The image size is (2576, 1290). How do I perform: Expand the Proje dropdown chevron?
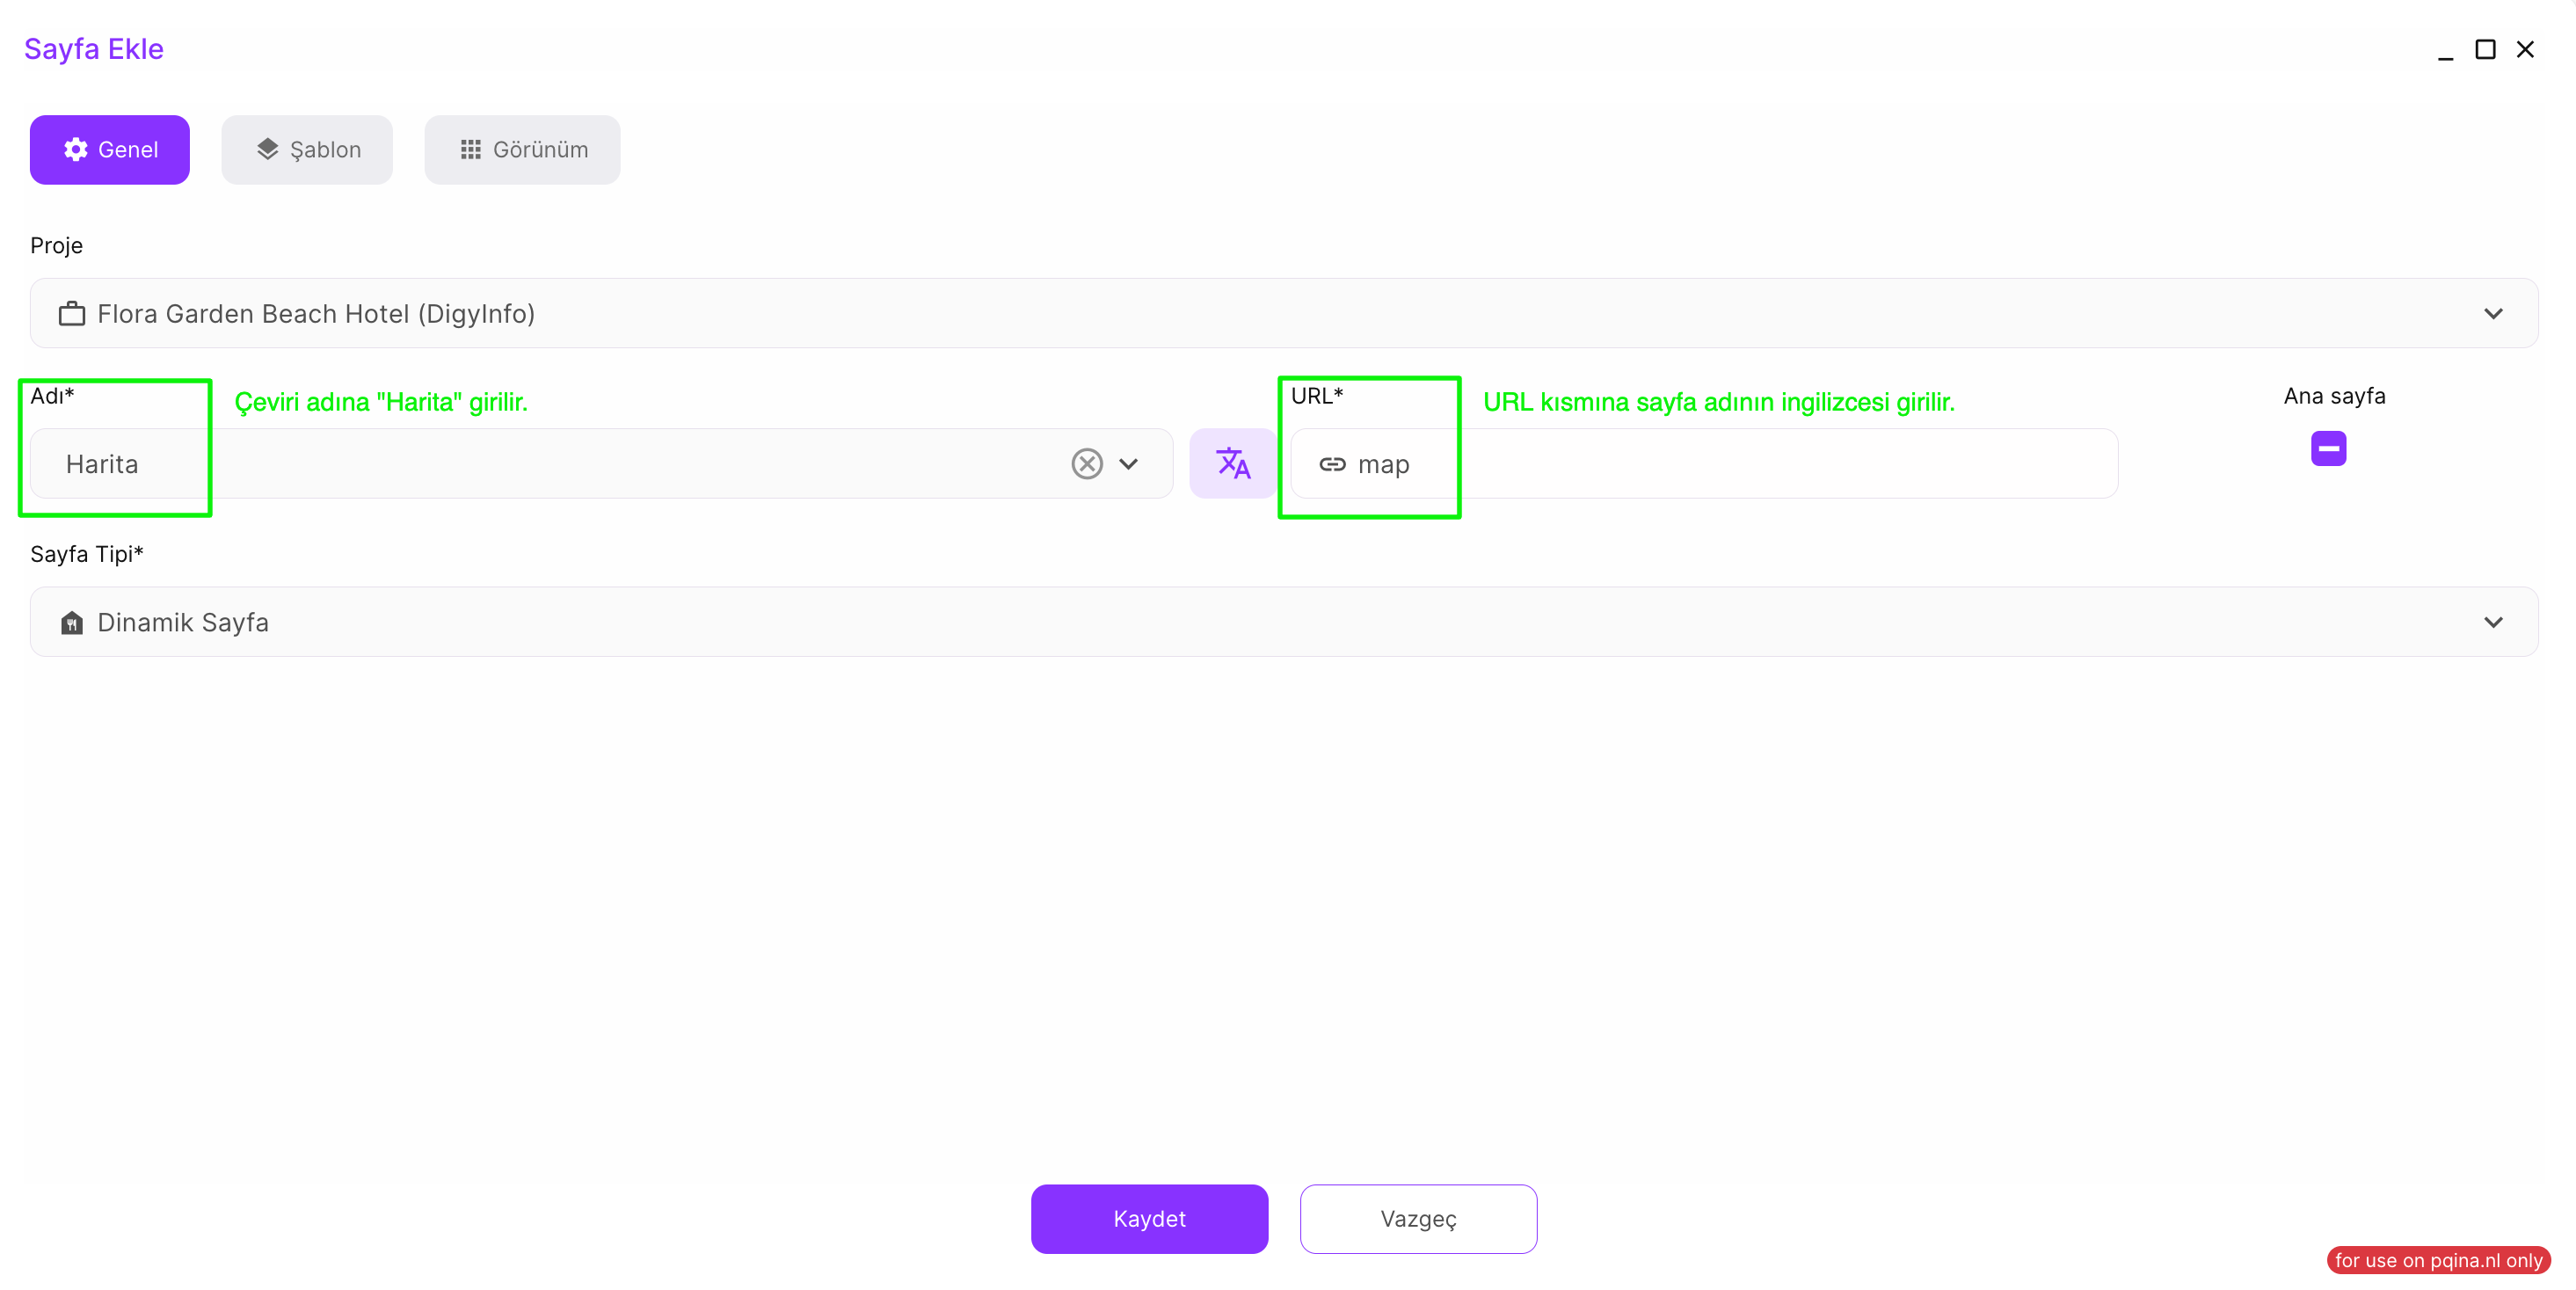(x=2493, y=314)
